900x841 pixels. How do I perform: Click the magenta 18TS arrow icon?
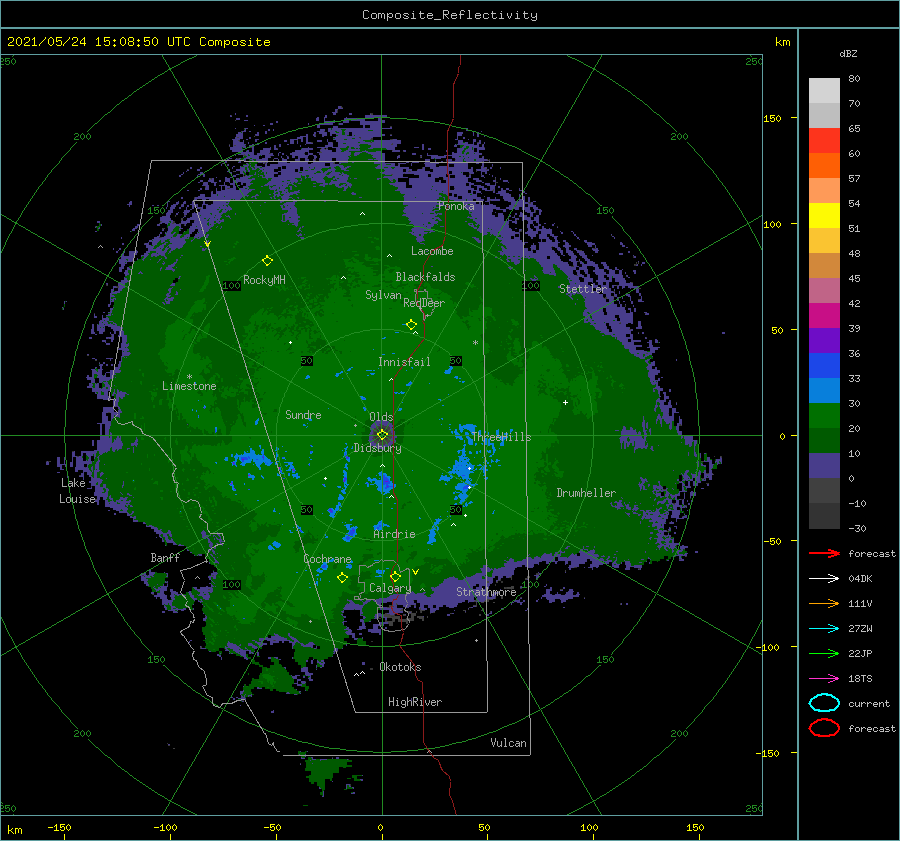(824, 679)
